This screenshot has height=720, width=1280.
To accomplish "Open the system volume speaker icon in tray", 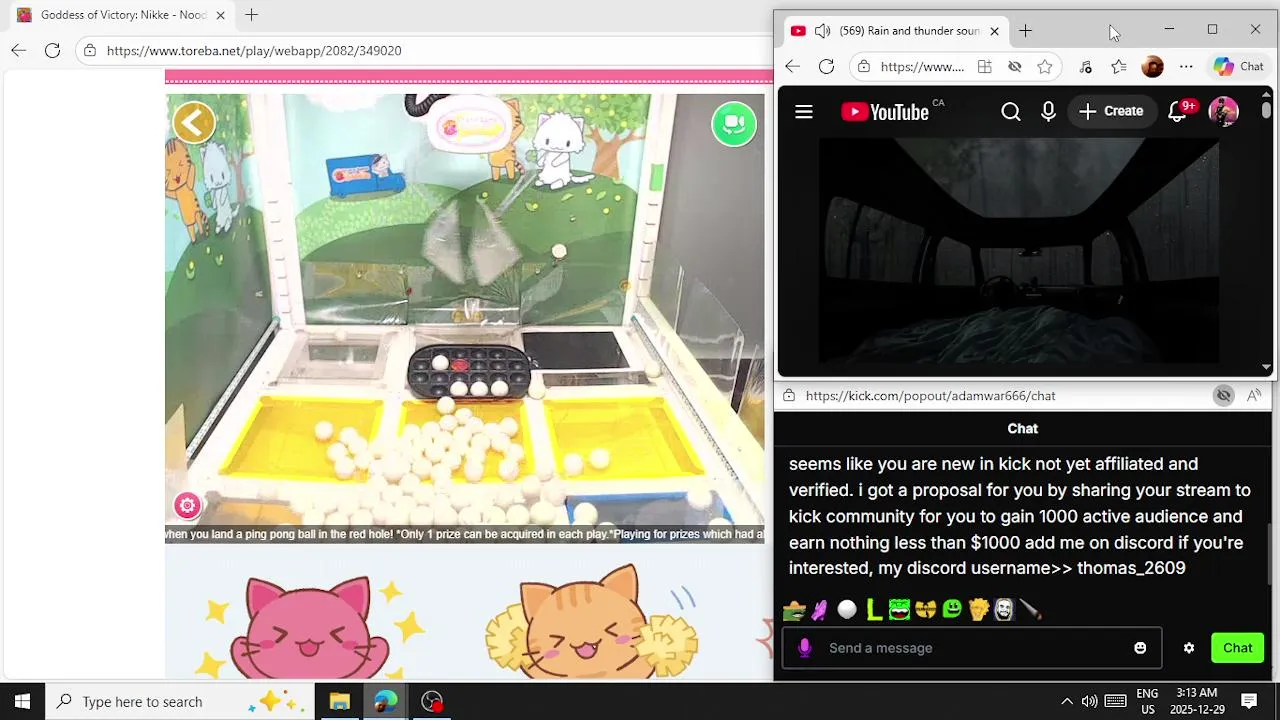I will tap(1089, 701).
